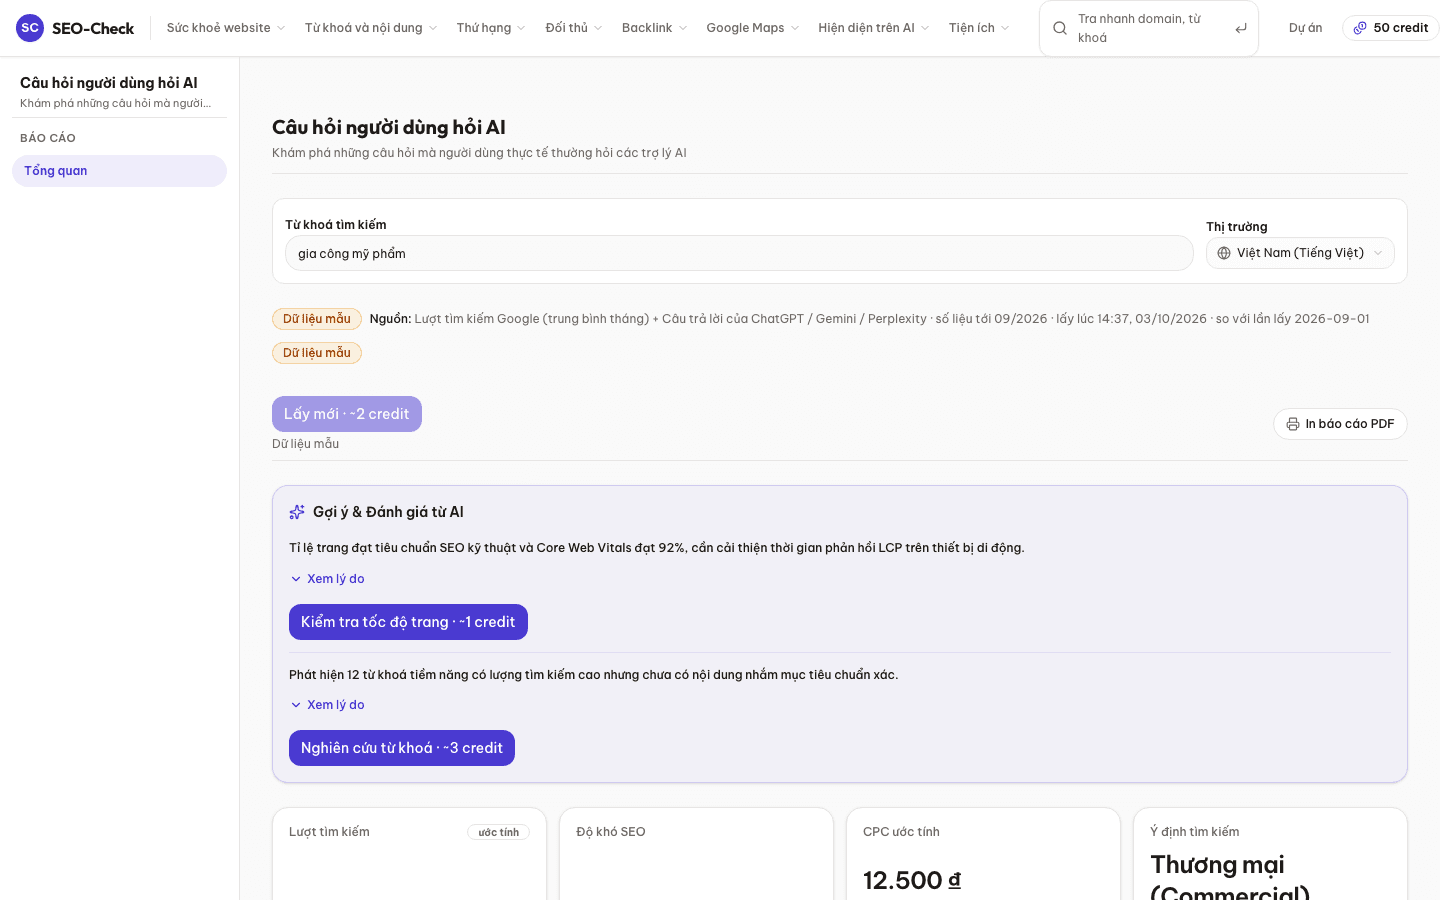Expand Xem lý do under 12 từ khoá suggestion
The width and height of the screenshot is (1440, 900).
[x=328, y=705]
